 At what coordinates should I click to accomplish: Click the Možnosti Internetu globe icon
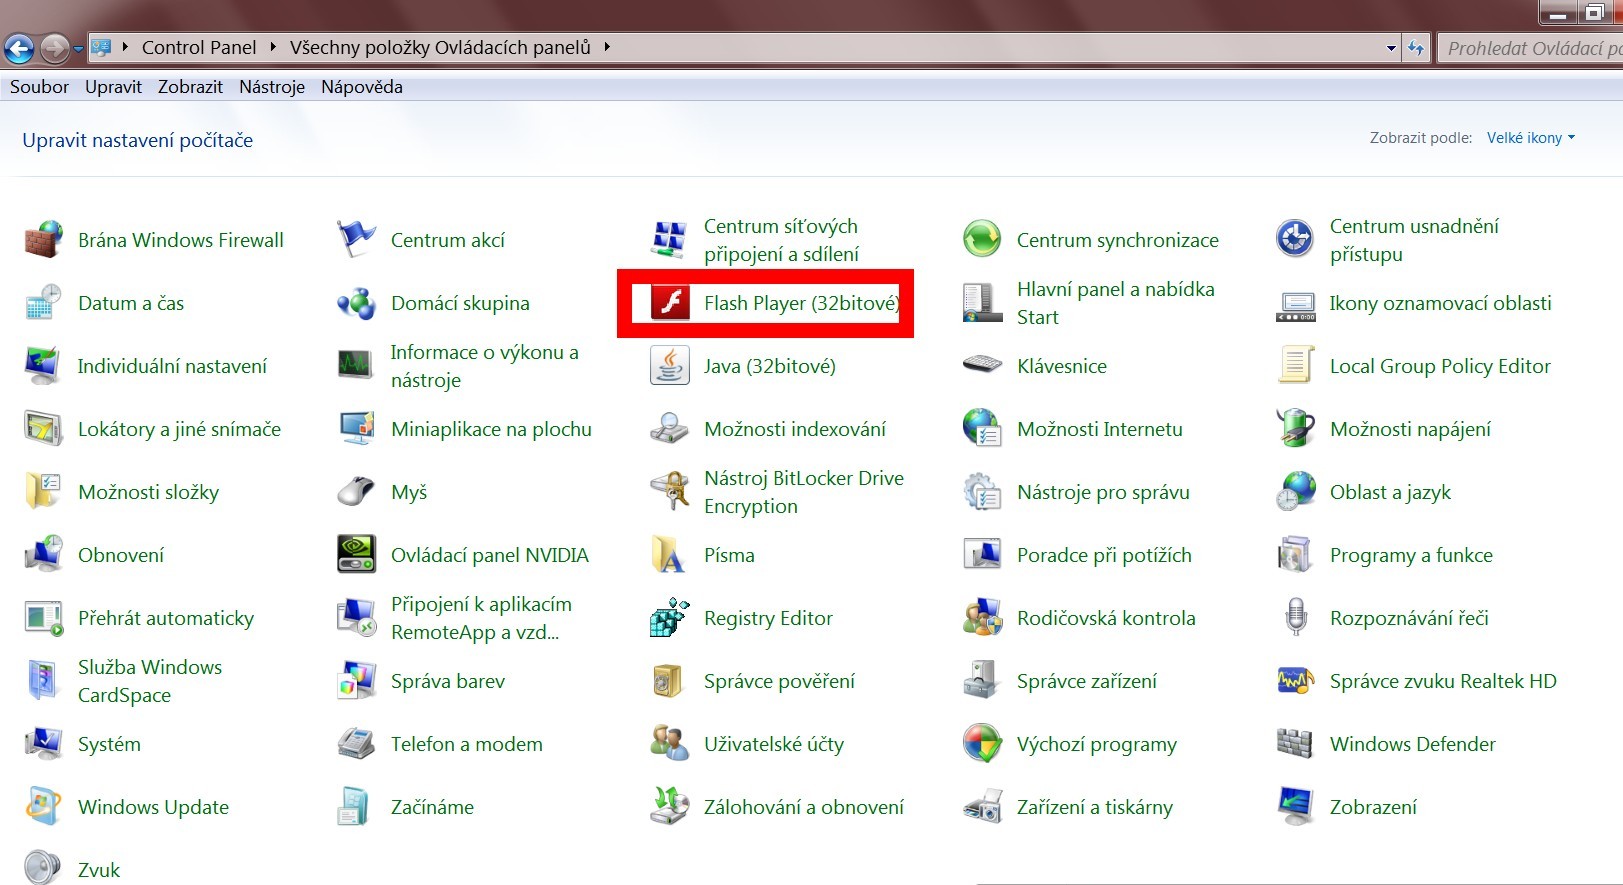click(x=982, y=429)
